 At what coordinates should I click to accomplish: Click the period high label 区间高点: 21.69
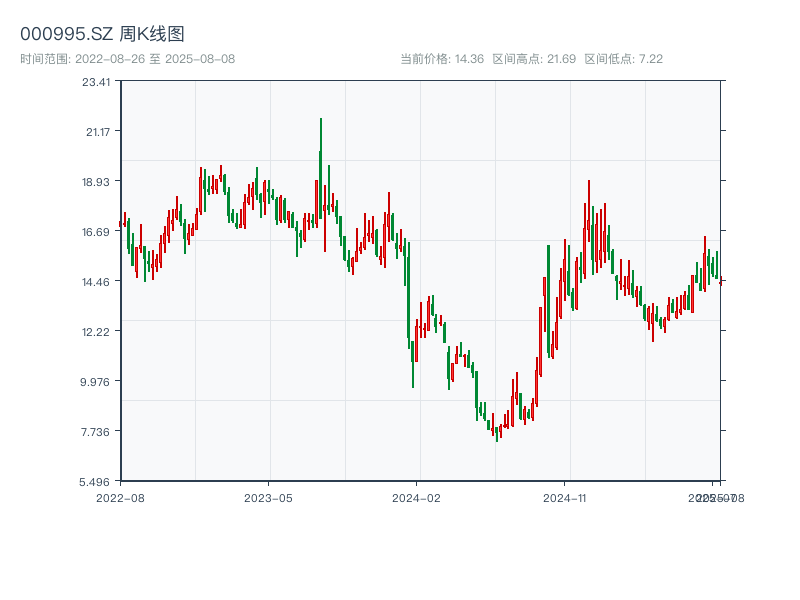click(x=534, y=59)
